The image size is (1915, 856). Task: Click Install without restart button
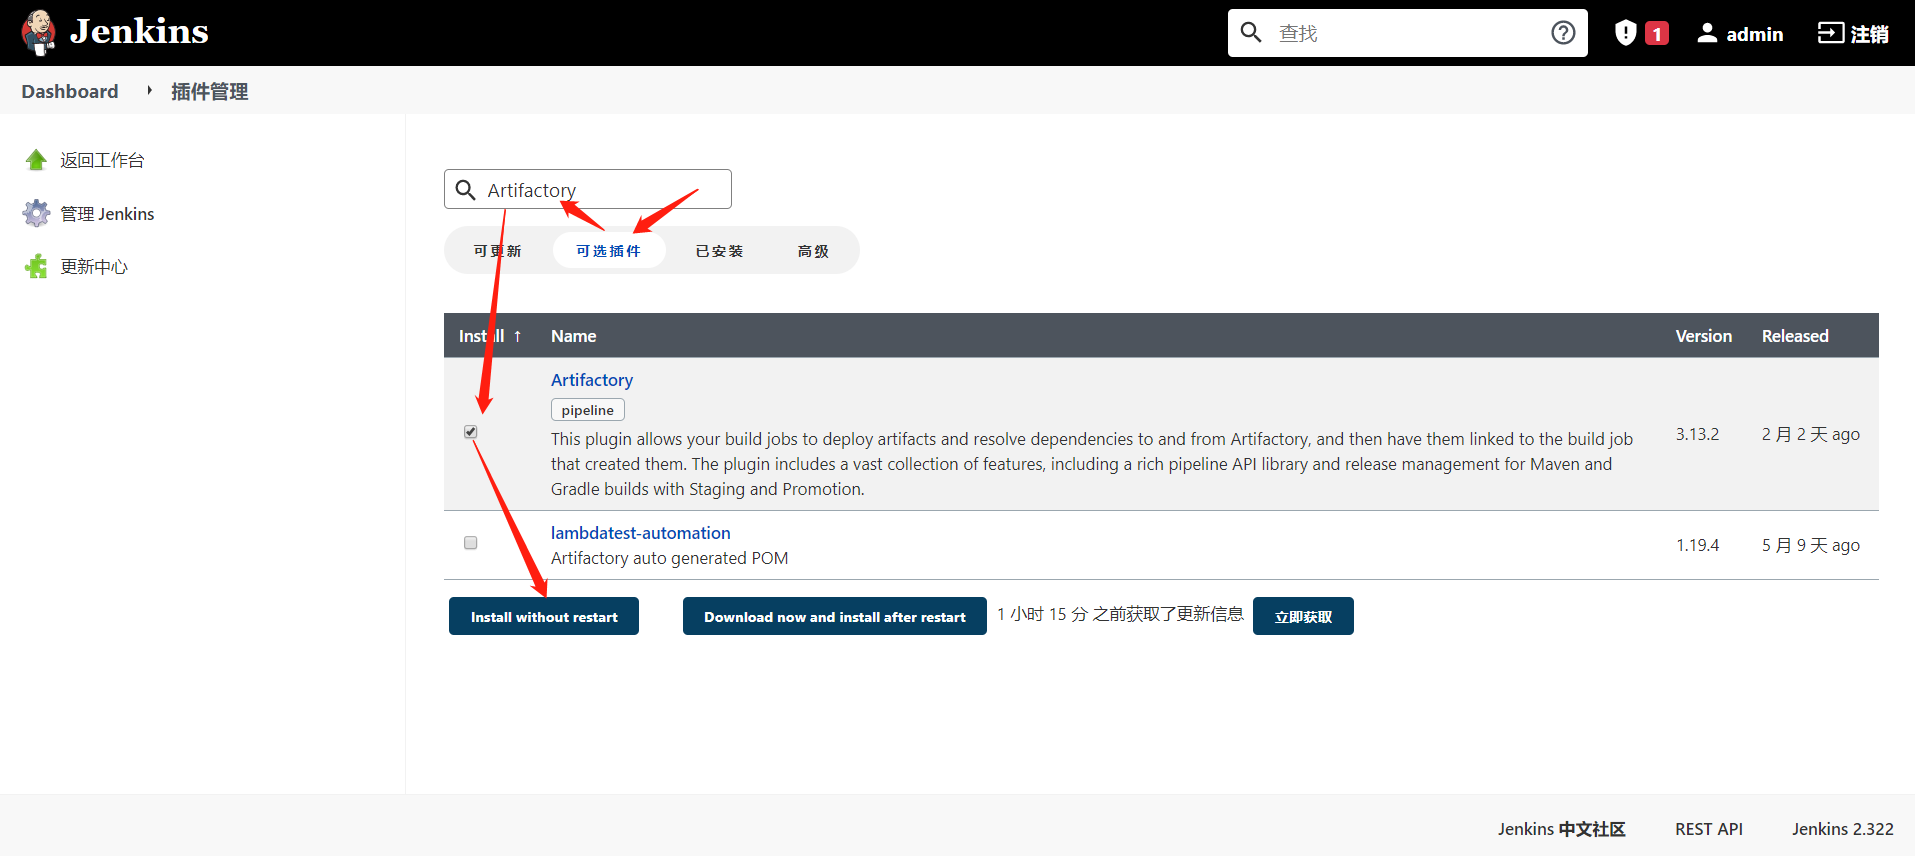coord(544,616)
